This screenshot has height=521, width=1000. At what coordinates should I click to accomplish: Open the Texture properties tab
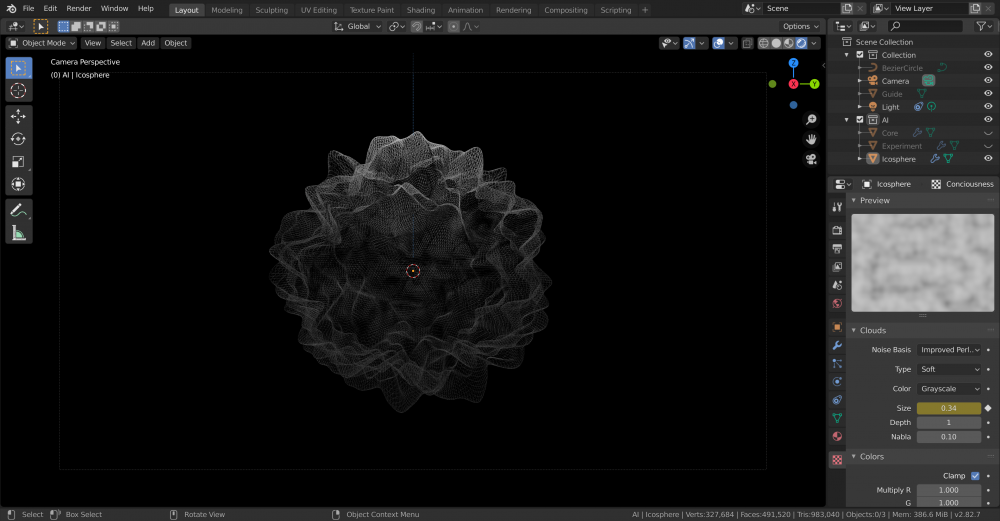click(837, 459)
